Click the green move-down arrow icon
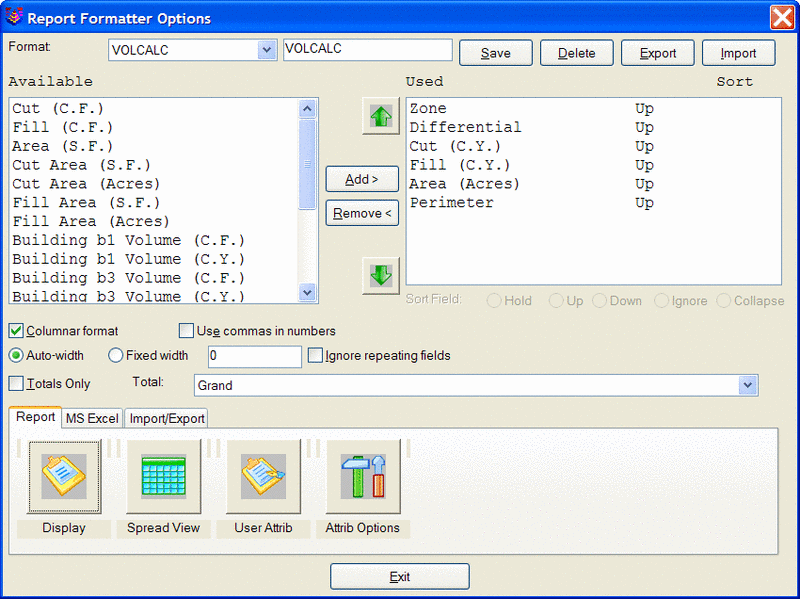Viewport: 800px width, 599px height. point(381,276)
